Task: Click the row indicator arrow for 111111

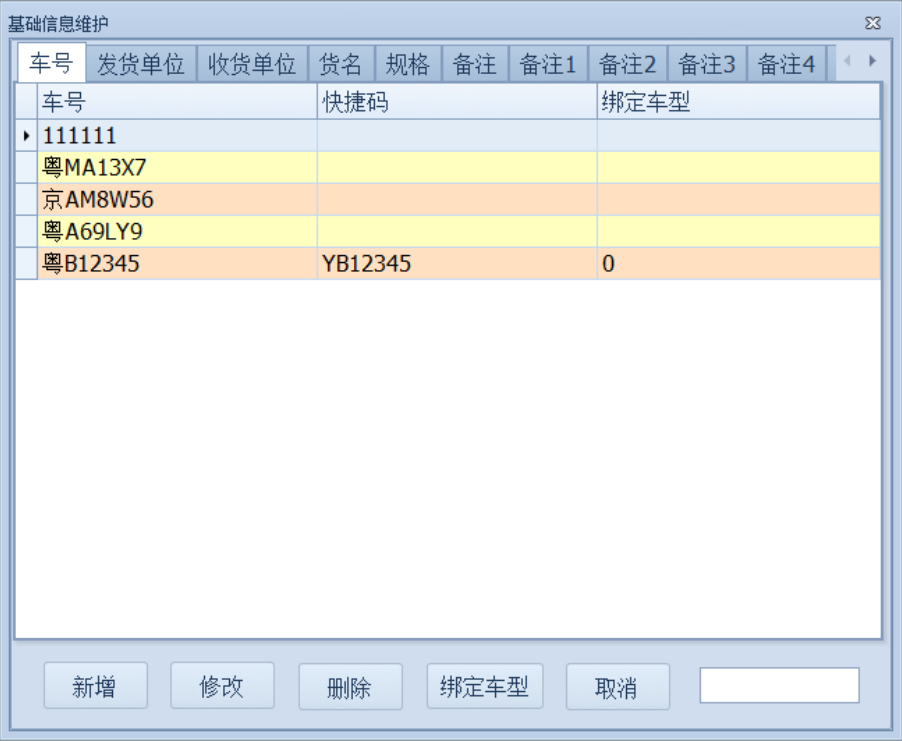Action: click(26, 136)
